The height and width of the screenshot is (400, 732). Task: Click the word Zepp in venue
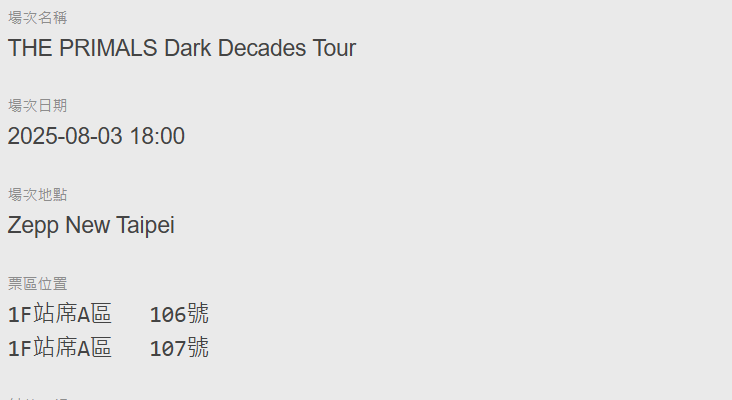tap(33, 226)
